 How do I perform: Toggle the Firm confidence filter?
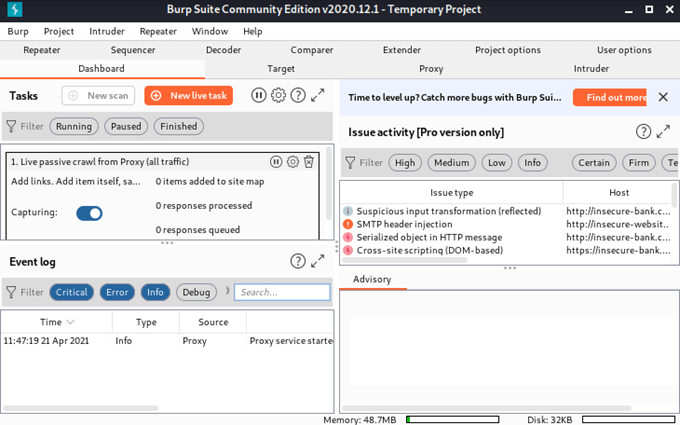point(639,163)
